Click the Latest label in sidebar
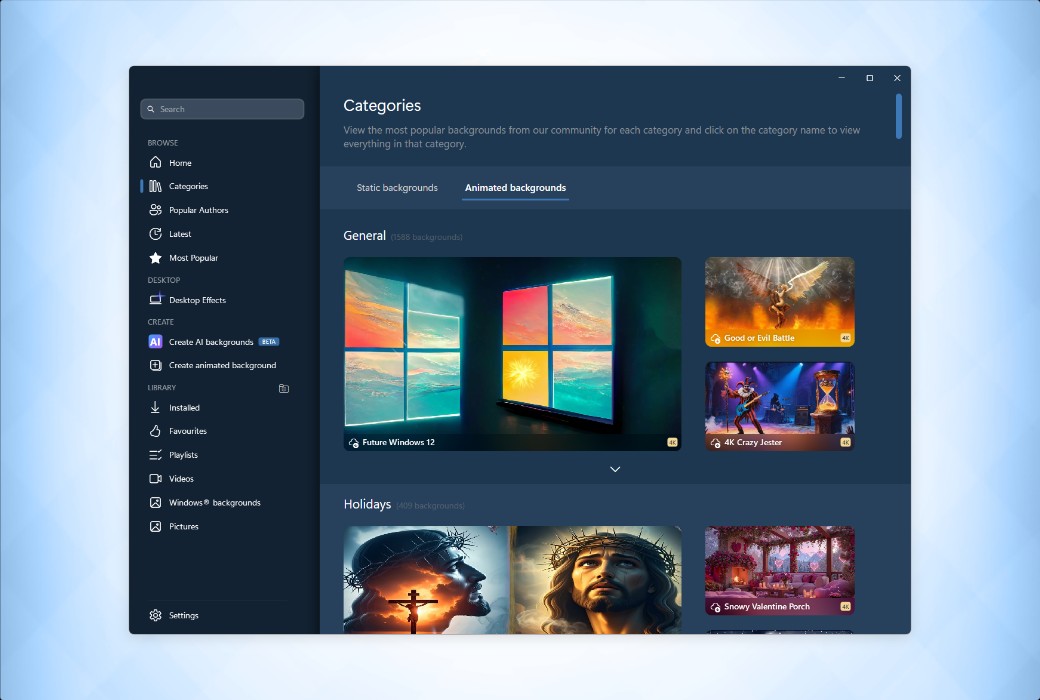 point(180,234)
